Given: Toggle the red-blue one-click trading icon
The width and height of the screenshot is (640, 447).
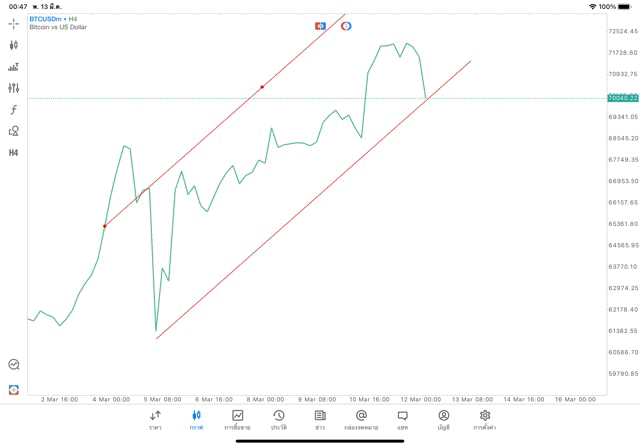Looking at the screenshot, I should 321,26.
